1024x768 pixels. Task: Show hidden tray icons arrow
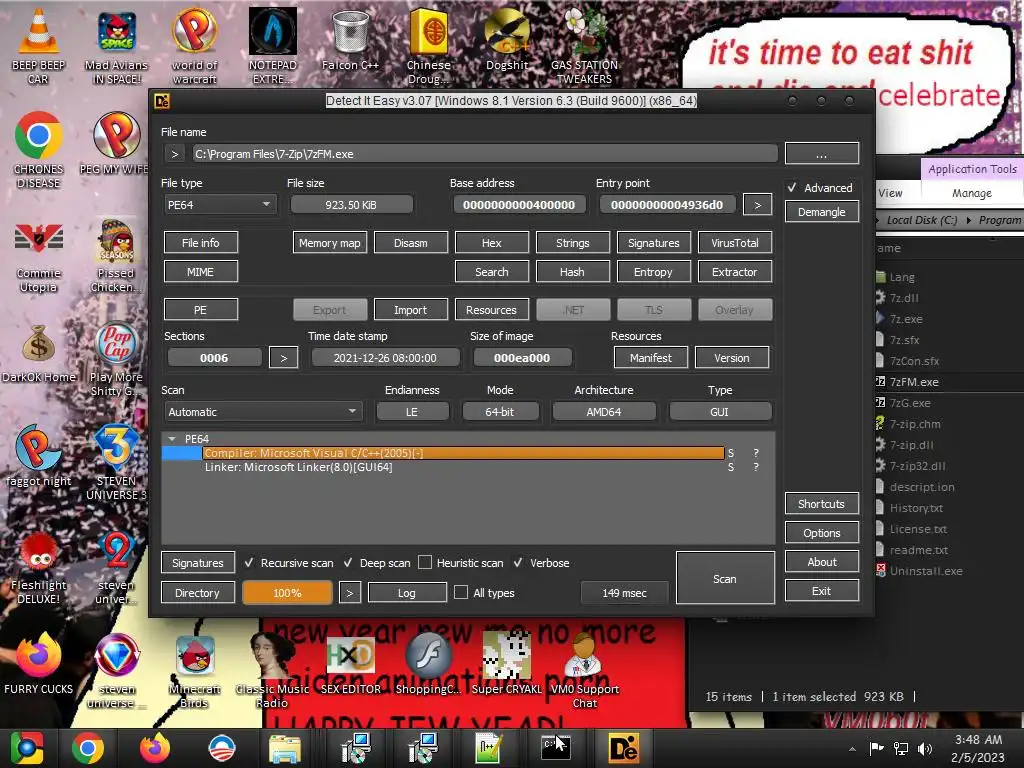click(852, 749)
